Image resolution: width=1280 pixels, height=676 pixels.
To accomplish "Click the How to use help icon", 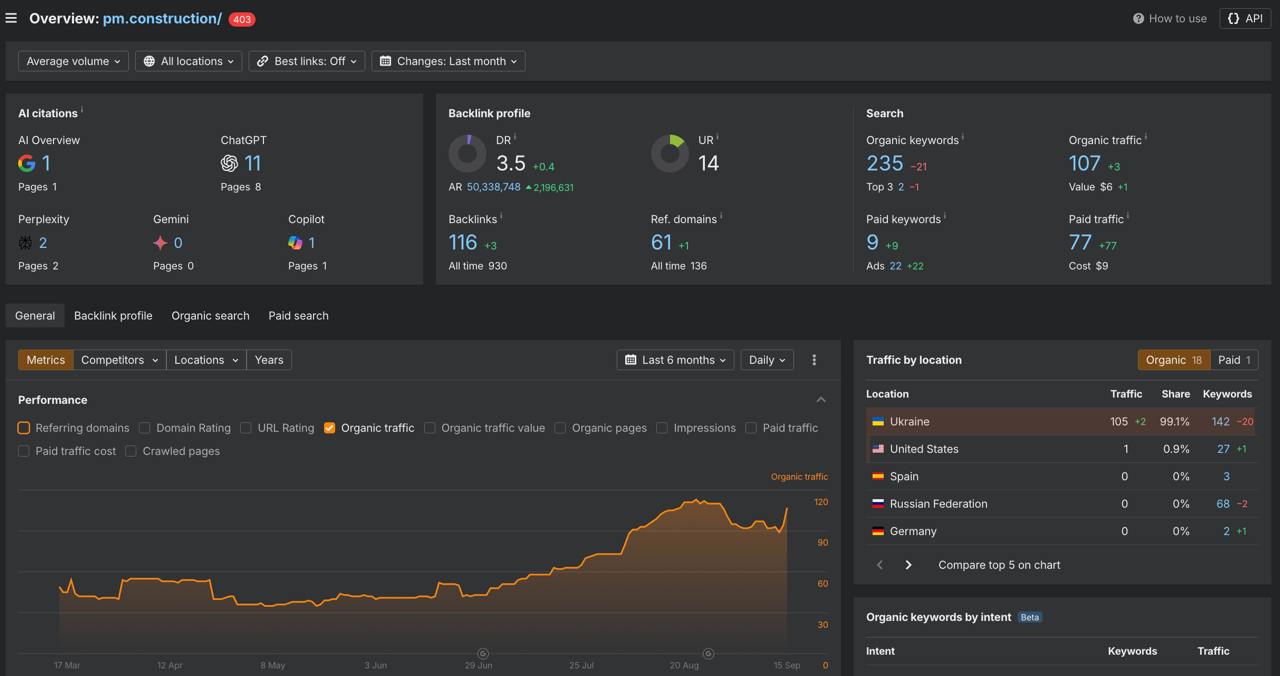I will pyautogui.click(x=1138, y=19).
